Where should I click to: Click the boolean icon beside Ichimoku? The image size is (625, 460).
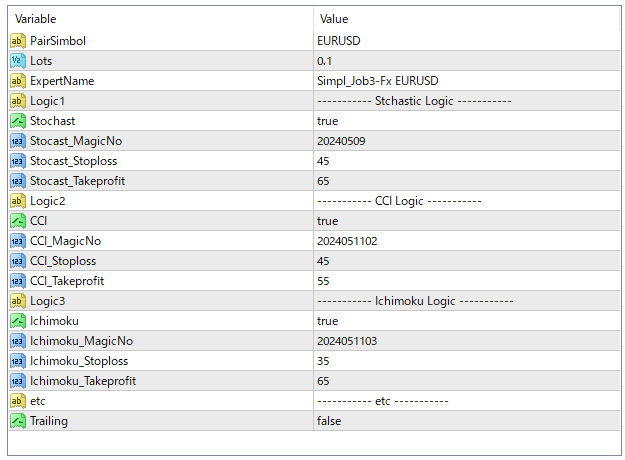click(x=17, y=321)
